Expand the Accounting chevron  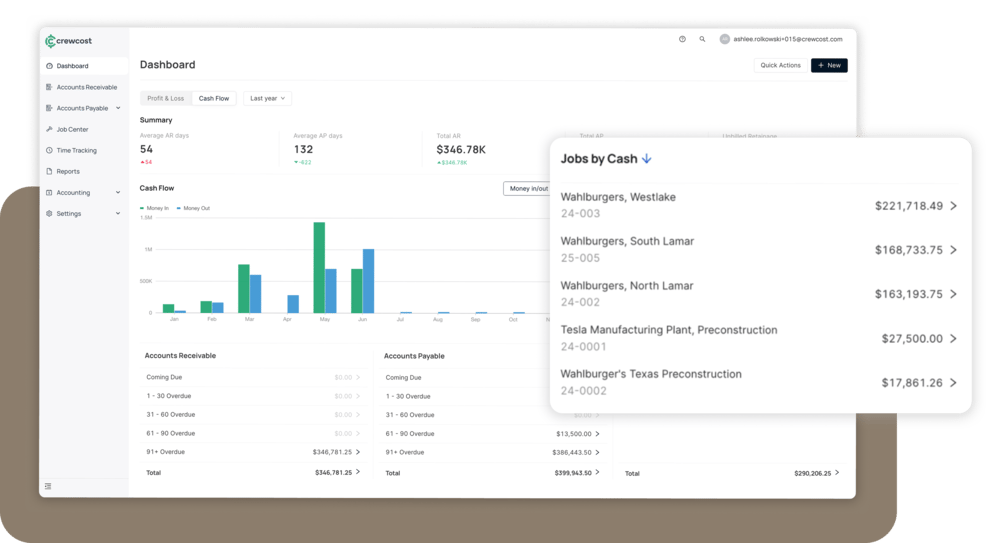[x=118, y=192]
